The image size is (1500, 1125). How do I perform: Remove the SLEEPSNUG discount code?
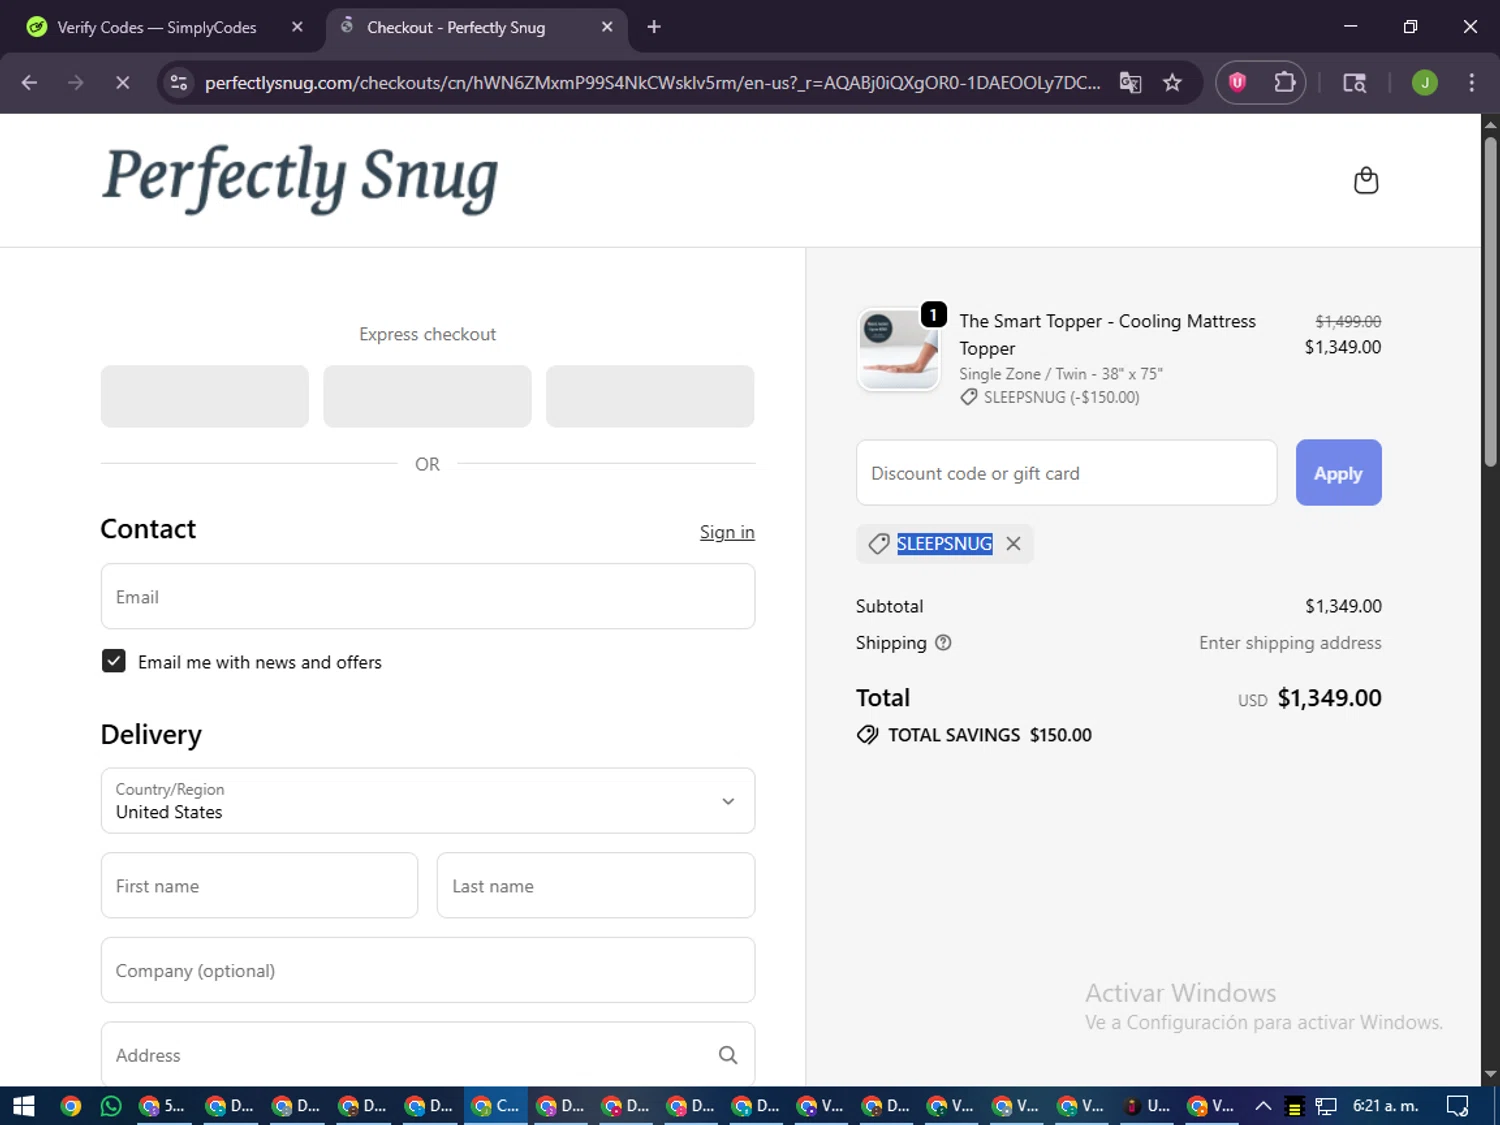1013,544
